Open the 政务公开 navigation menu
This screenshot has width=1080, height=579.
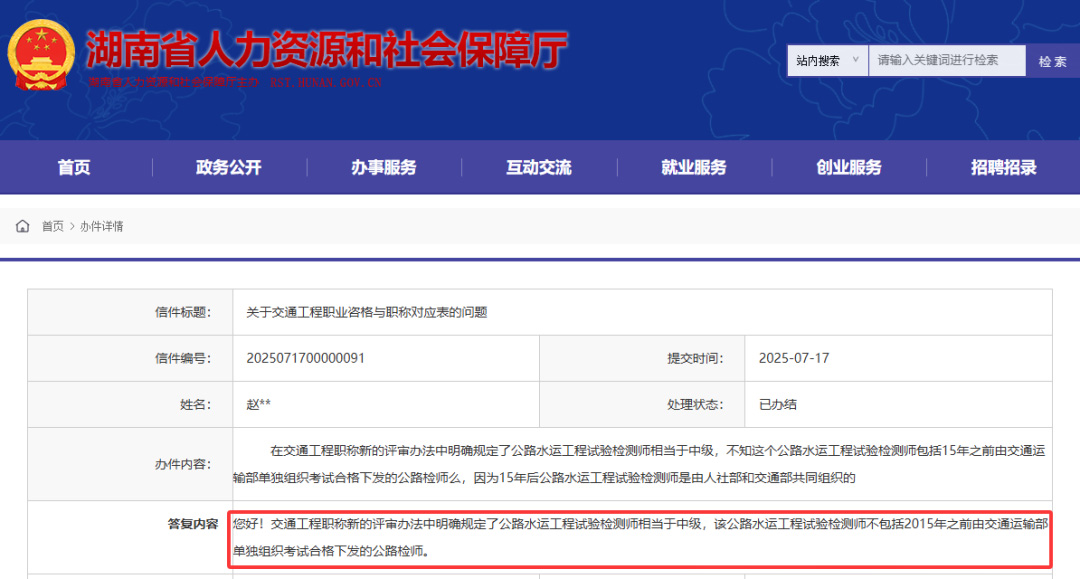228,167
